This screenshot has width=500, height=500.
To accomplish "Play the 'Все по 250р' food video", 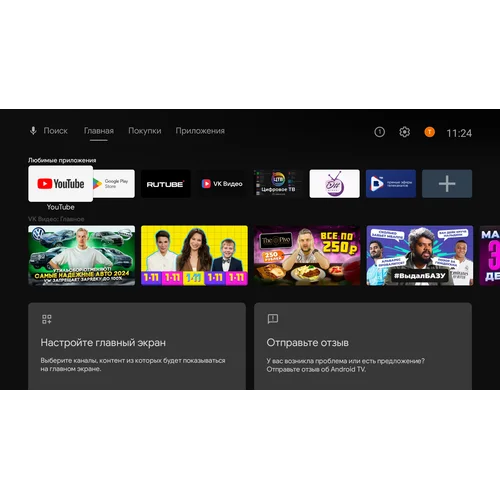I will 307,255.
